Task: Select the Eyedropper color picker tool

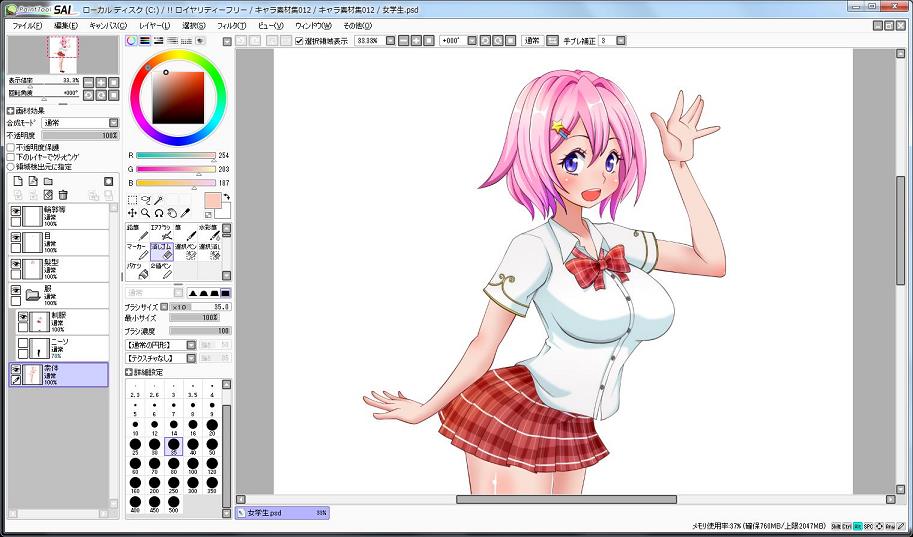Action: click(x=186, y=213)
